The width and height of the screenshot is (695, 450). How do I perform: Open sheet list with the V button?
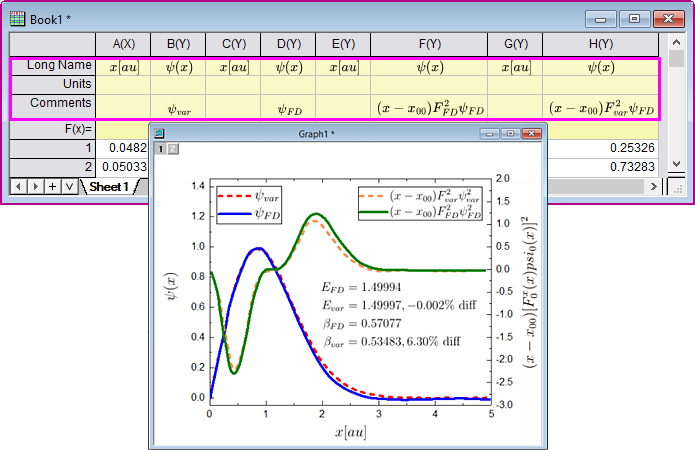tap(69, 186)
